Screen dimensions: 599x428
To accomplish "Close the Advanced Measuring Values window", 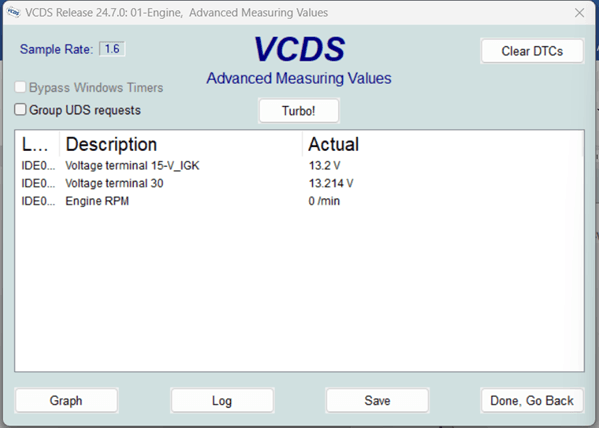I will (579, 13).
